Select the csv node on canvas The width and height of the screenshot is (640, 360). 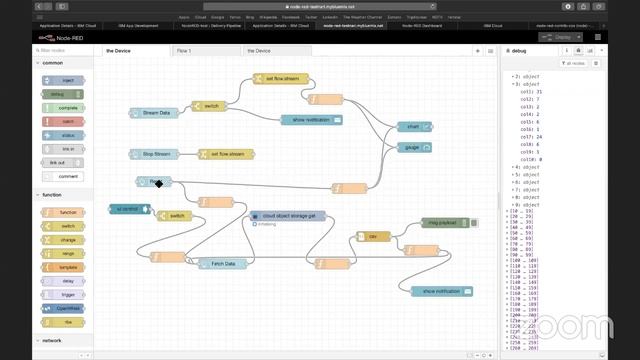373,236
